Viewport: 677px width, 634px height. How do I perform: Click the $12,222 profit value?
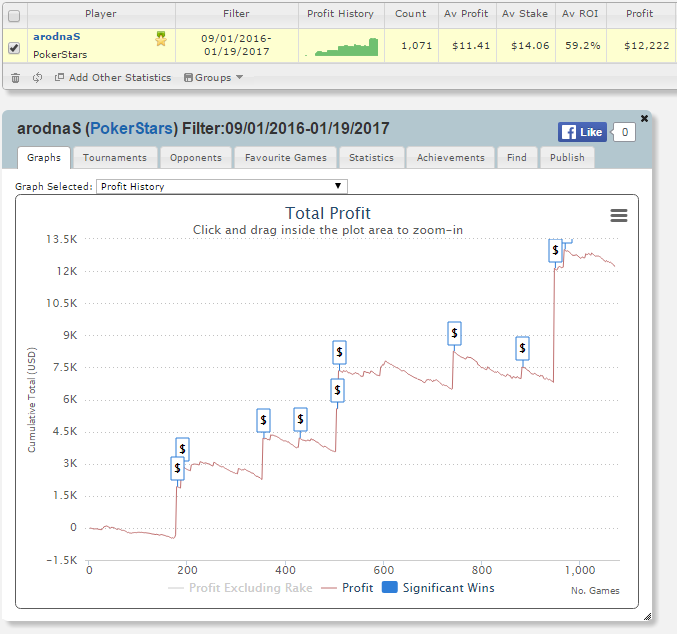(x=647, y=46)
